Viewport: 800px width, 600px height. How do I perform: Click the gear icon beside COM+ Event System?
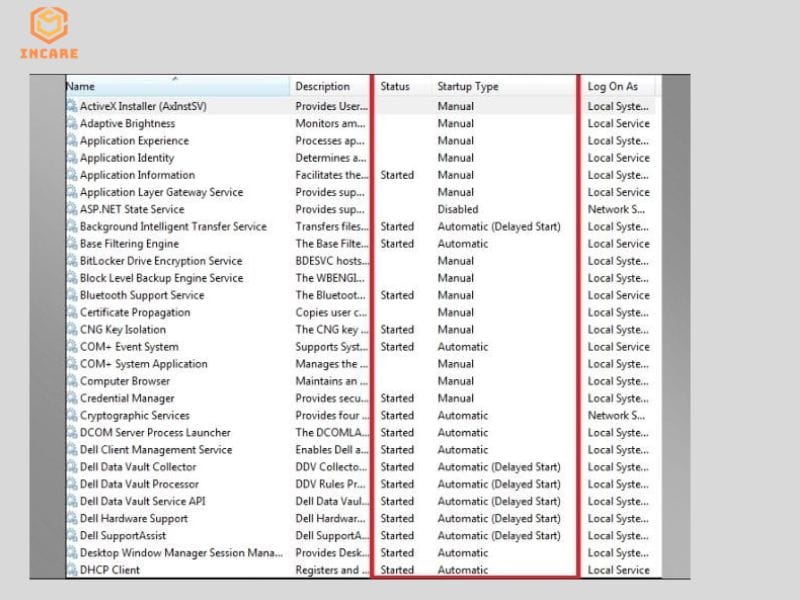pyautogui.click(x=72, y=347)
